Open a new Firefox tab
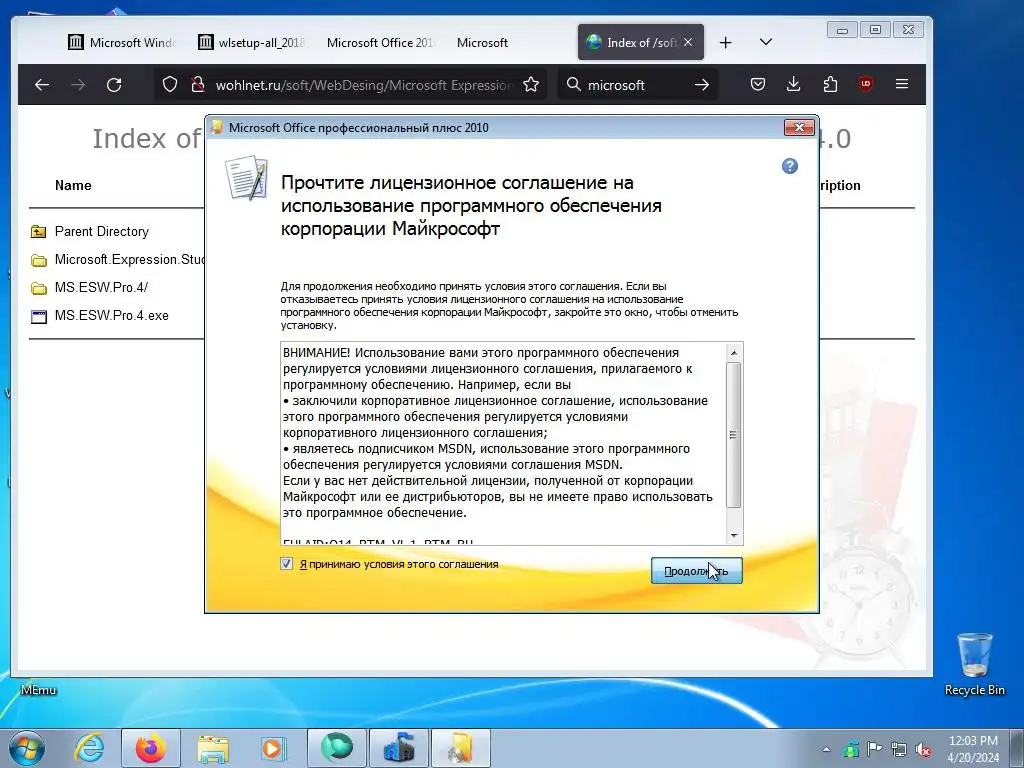This screenshot has height=768, width=1024. tap(726, 42)
